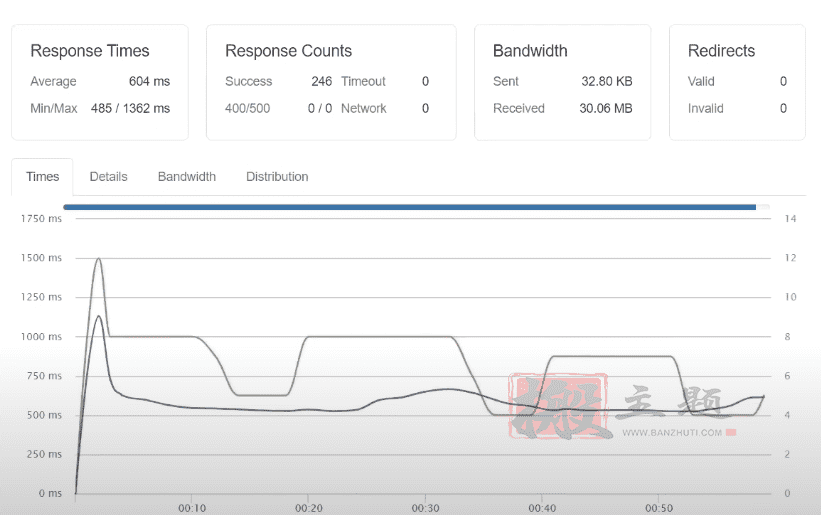Open the Details tab
The height and width of the screenshot is (515, 821).
(x=108, y=177)
